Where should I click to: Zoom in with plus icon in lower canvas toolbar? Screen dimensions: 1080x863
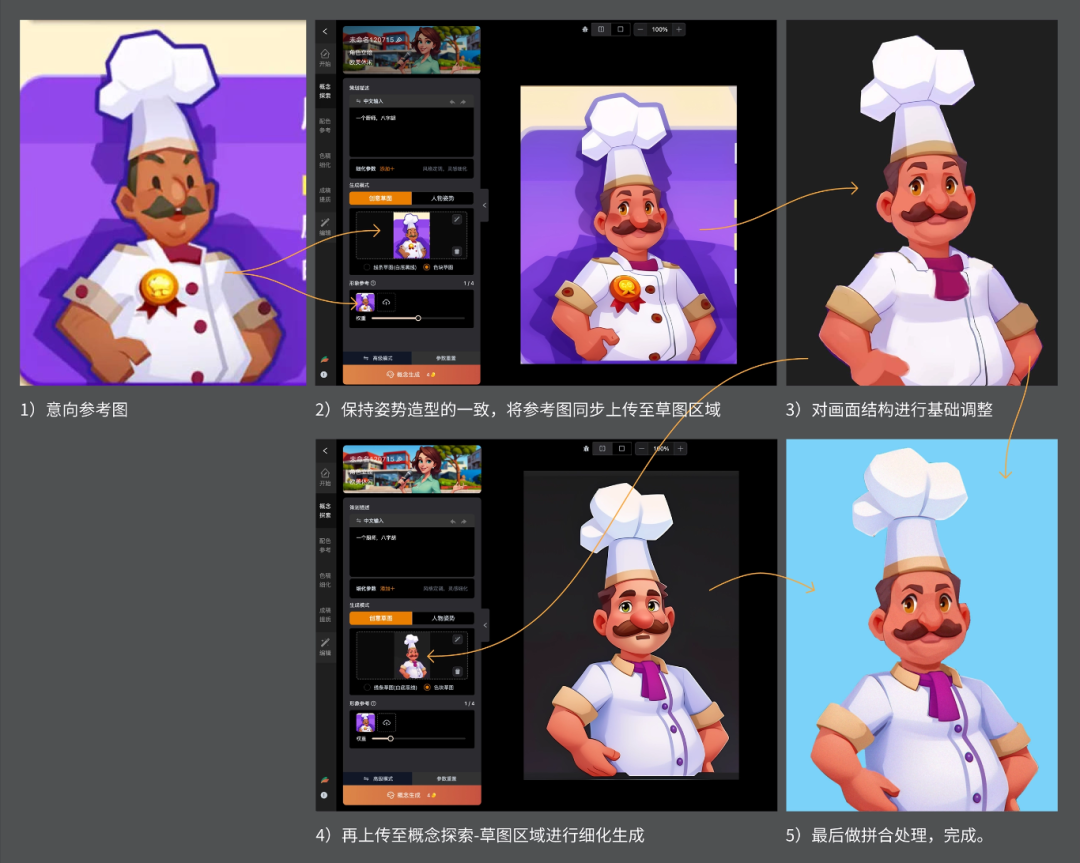679,449
